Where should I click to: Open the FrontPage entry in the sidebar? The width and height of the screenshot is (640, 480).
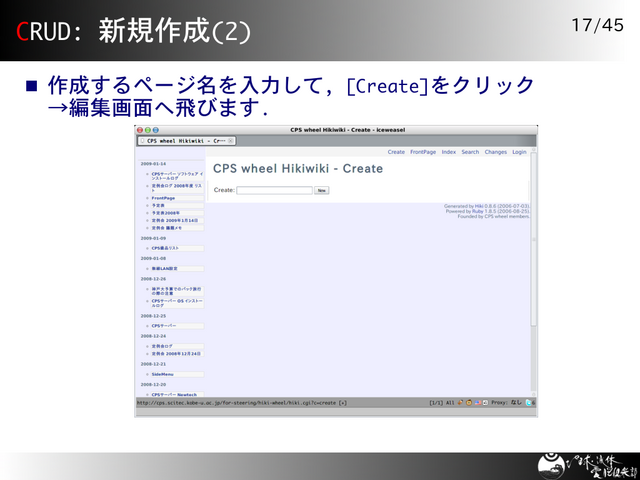point(163,198)
